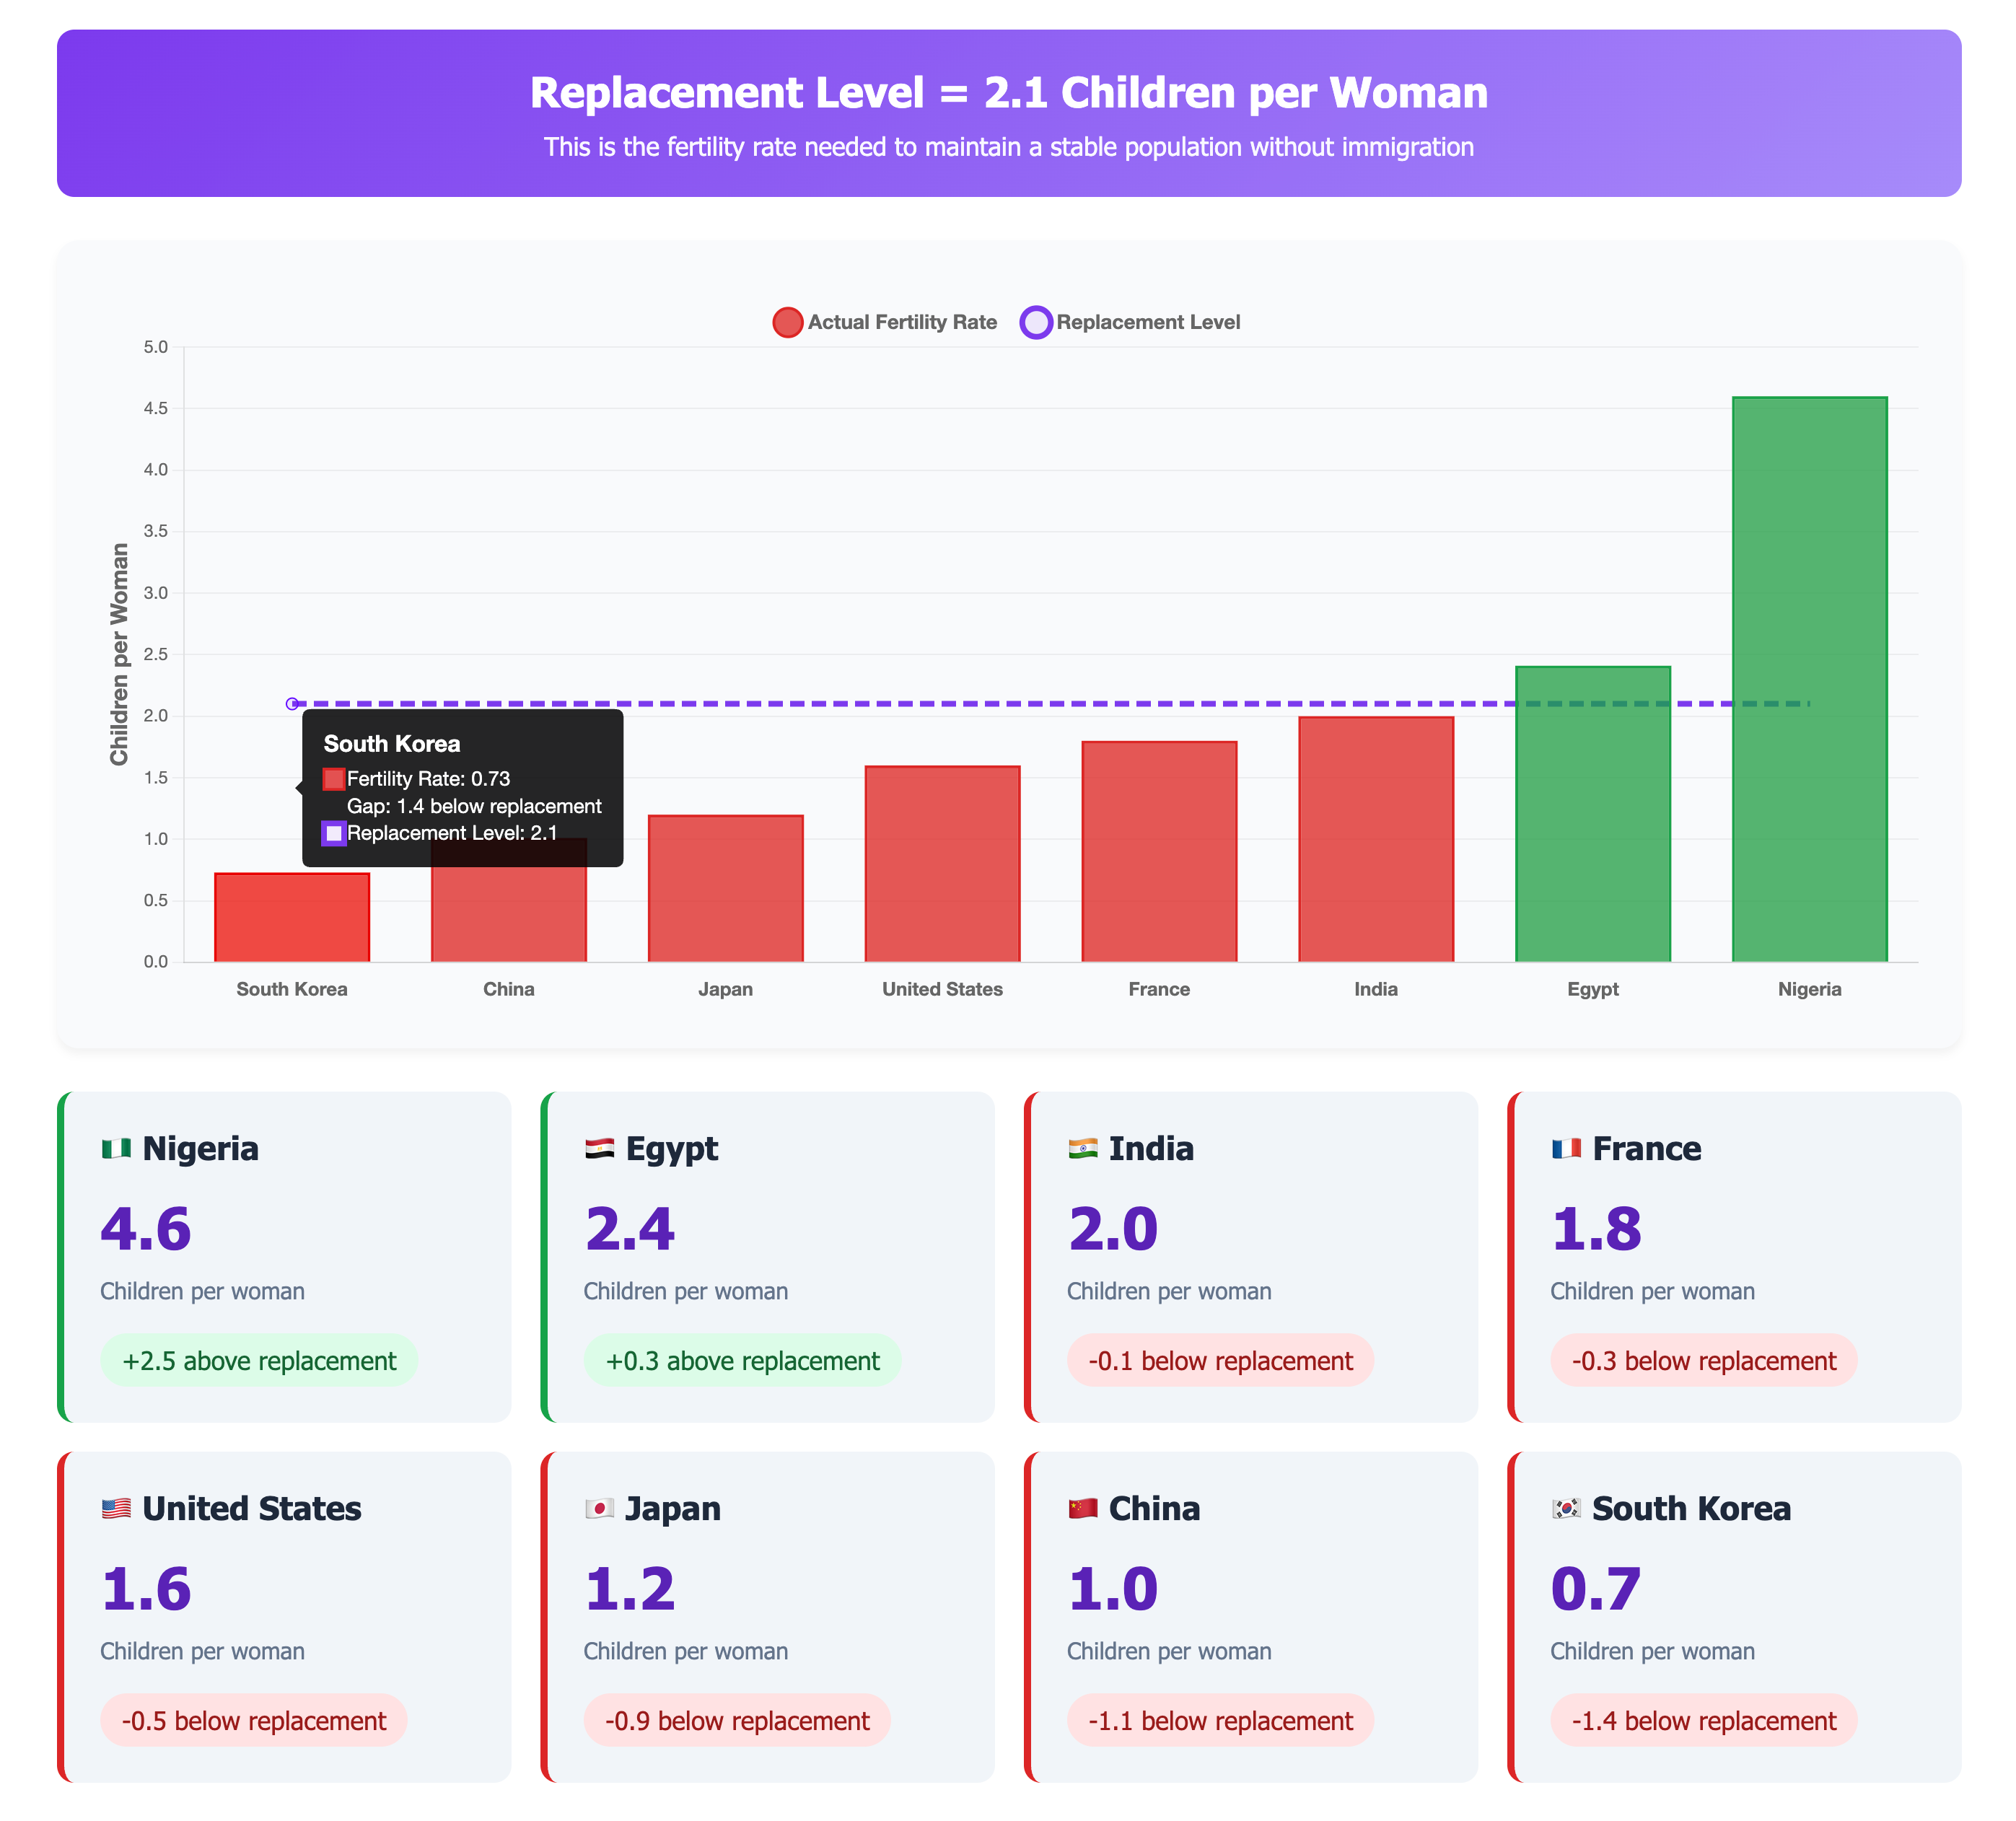The width and height of the screenshot is (2016, 1821).
Task: Click the Egypt flag icon
Action: [x=599, y=1148]
